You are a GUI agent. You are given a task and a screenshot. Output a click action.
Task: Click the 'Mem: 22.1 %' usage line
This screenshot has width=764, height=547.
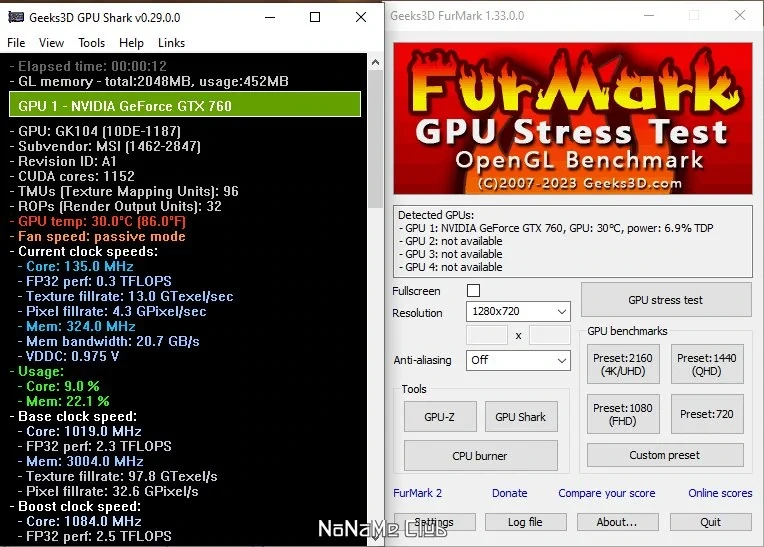[64, 402]
